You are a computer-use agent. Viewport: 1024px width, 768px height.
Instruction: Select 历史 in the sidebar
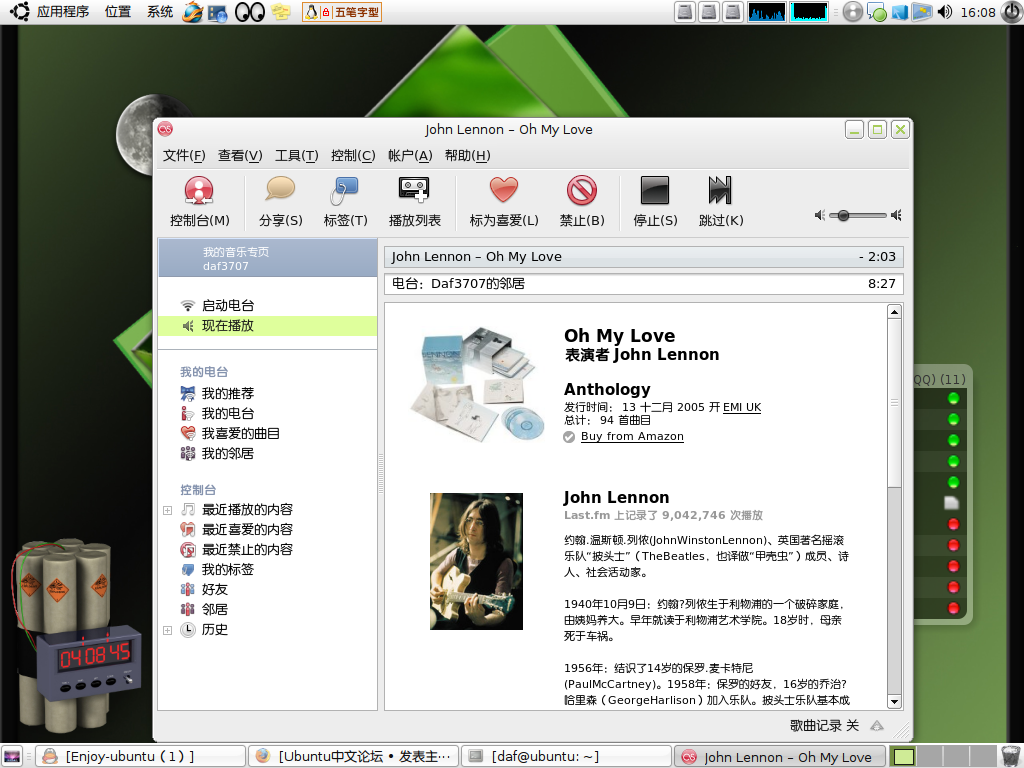(214, 630)
